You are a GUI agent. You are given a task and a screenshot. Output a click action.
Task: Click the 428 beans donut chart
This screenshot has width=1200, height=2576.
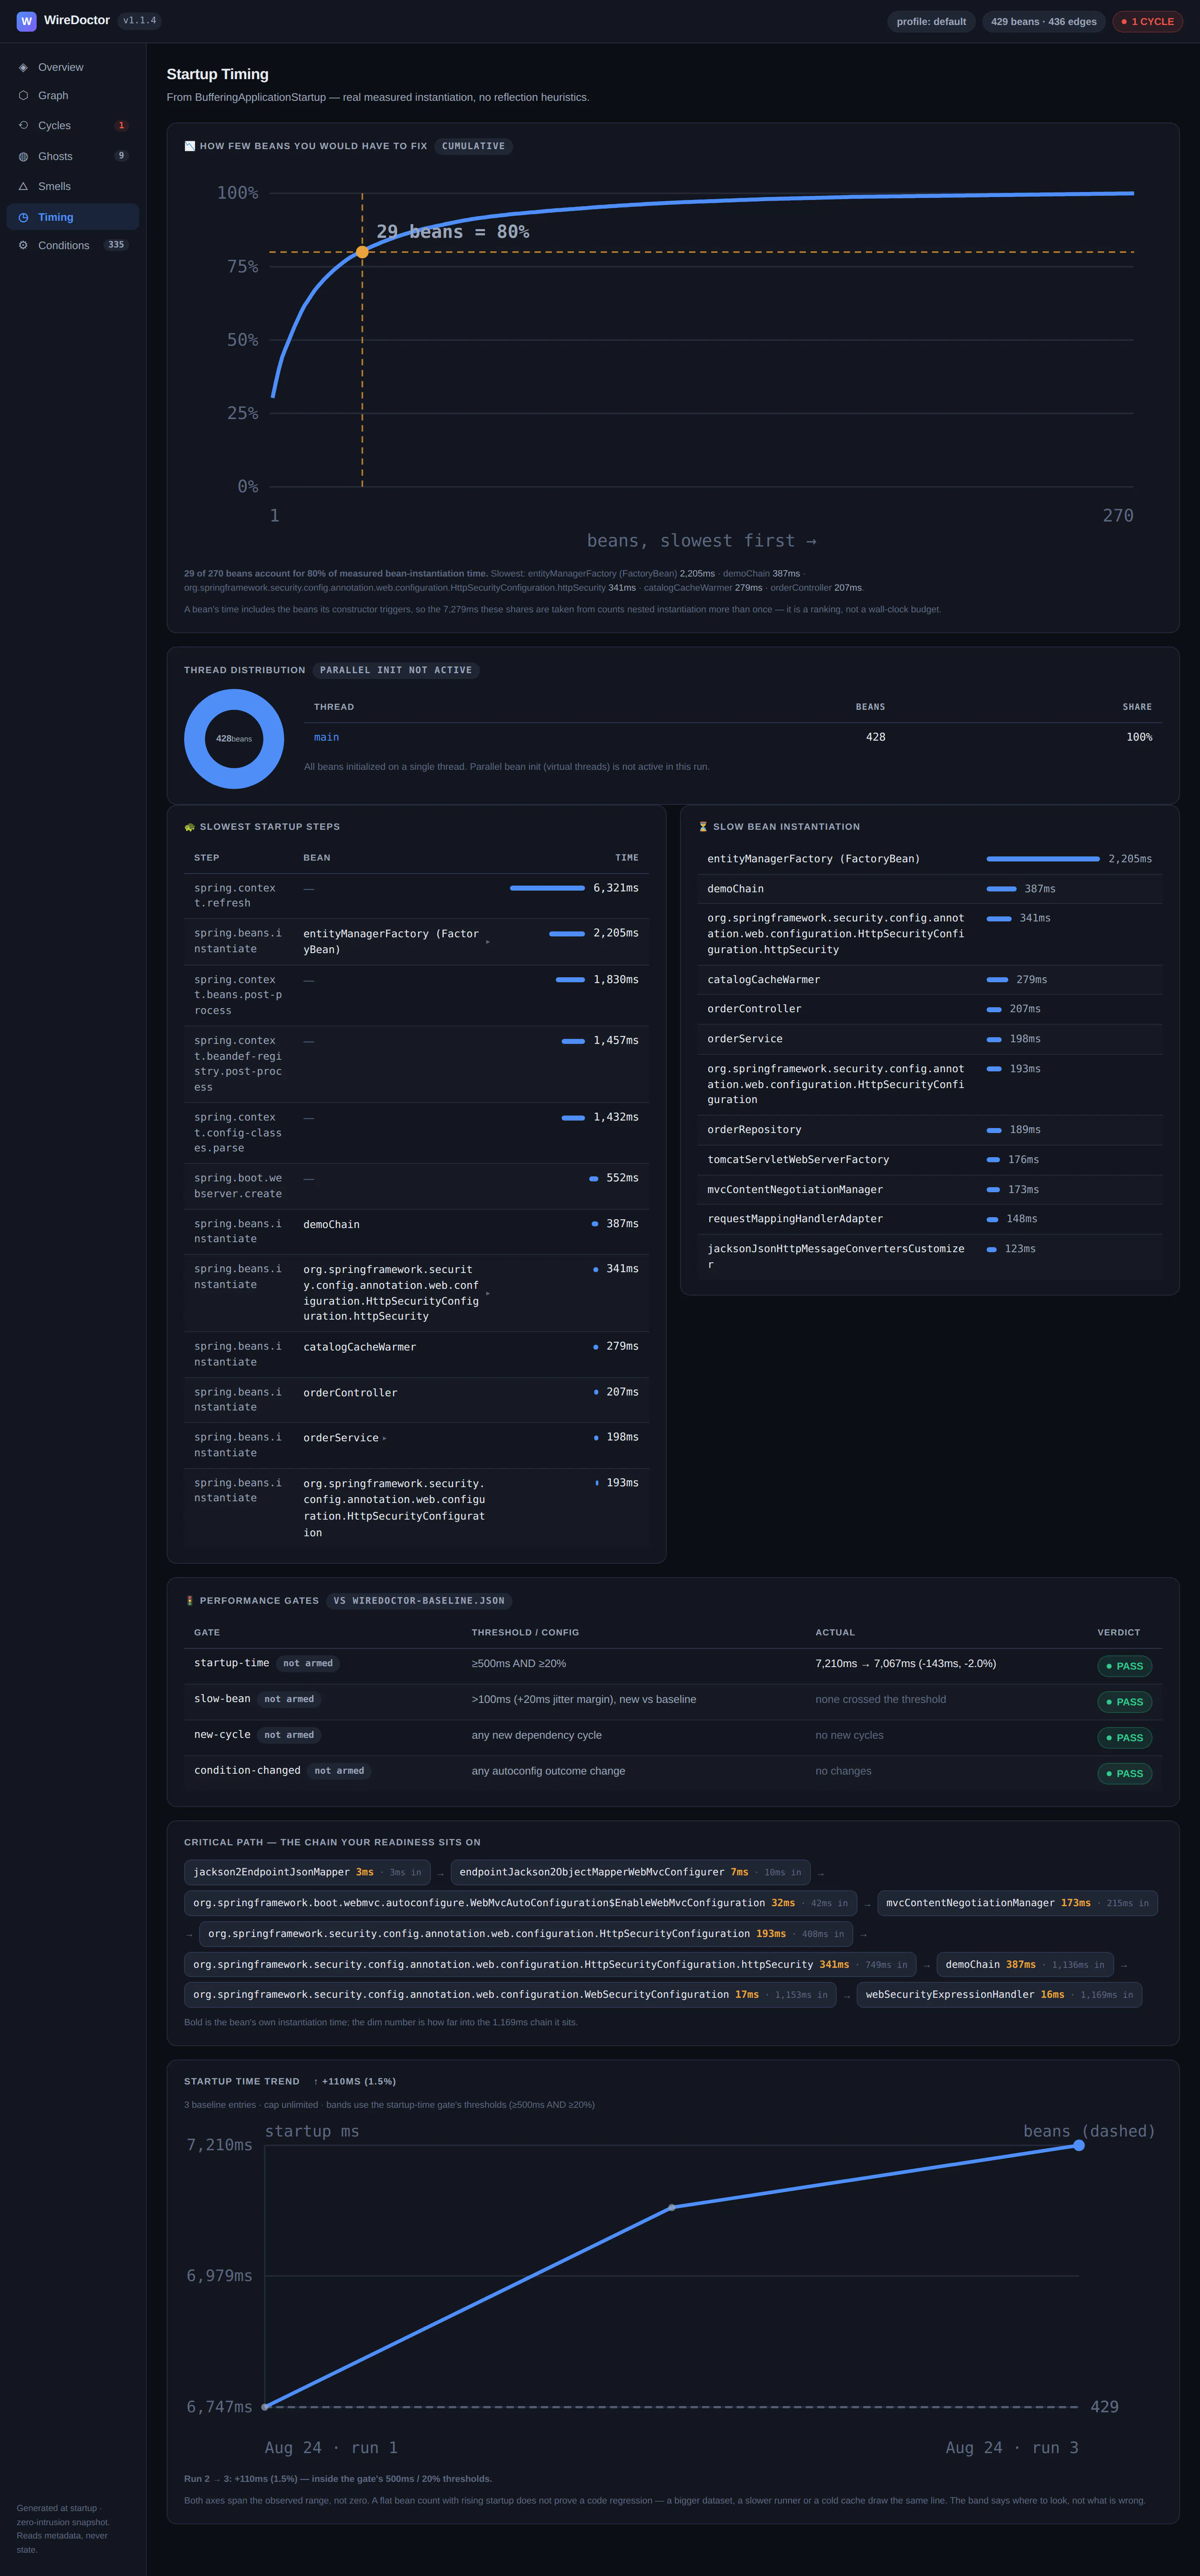(x=234, y=739)
